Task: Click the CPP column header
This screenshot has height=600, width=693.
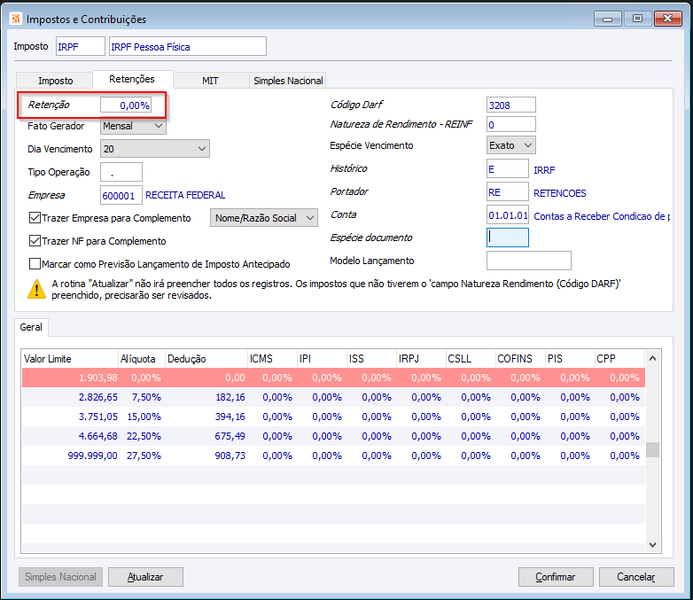Action: [620, 358]
